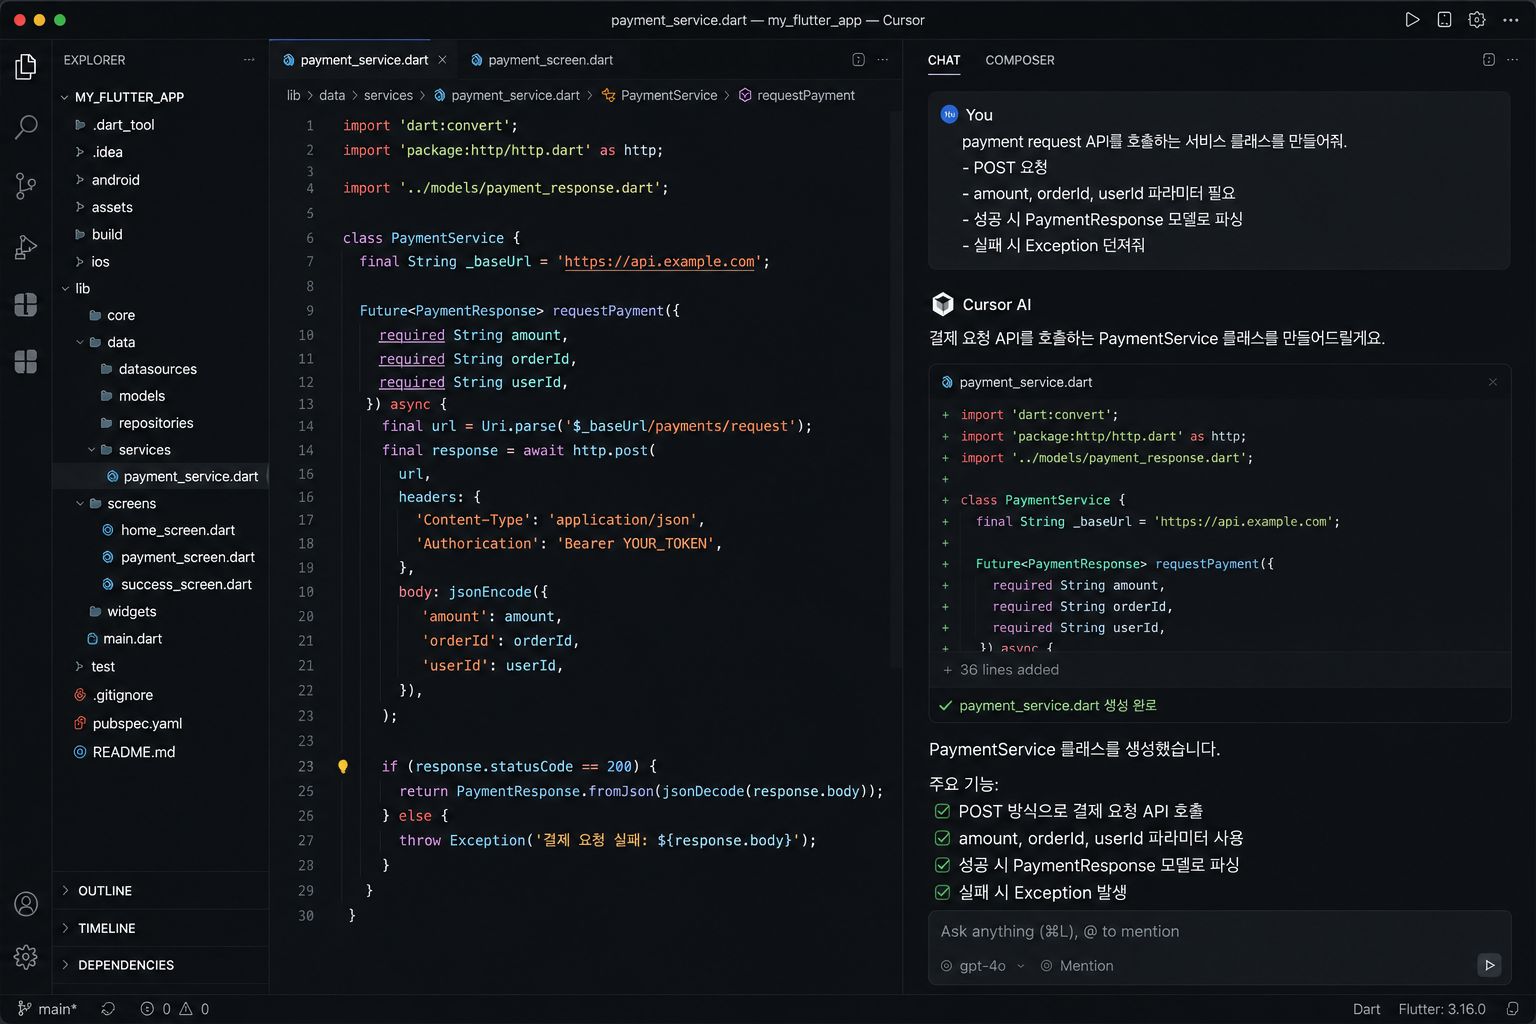Open Run and Debug view
Image resolution: width=1536 pixels, height=1024 pixels.
pos(26,247)
